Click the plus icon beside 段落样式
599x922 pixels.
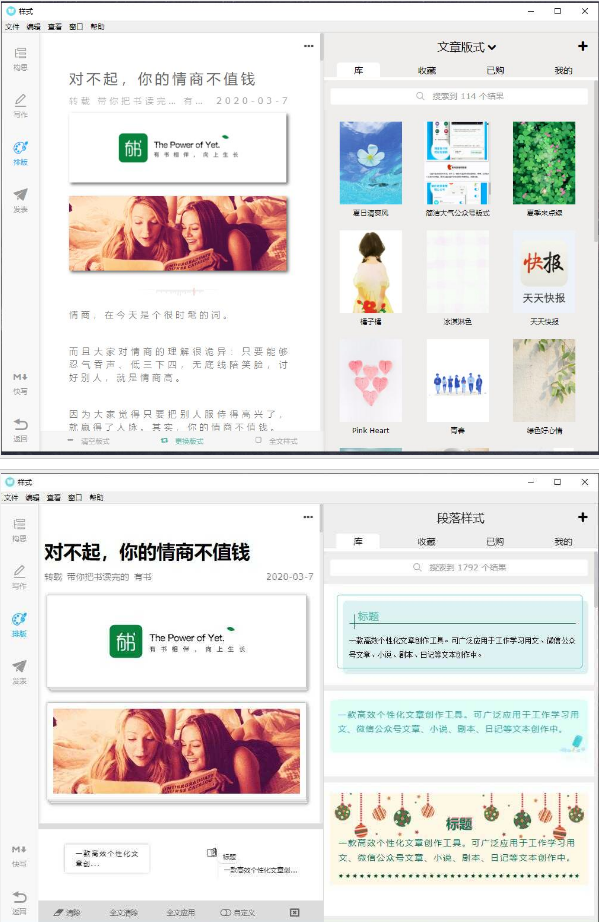(583, 517)
